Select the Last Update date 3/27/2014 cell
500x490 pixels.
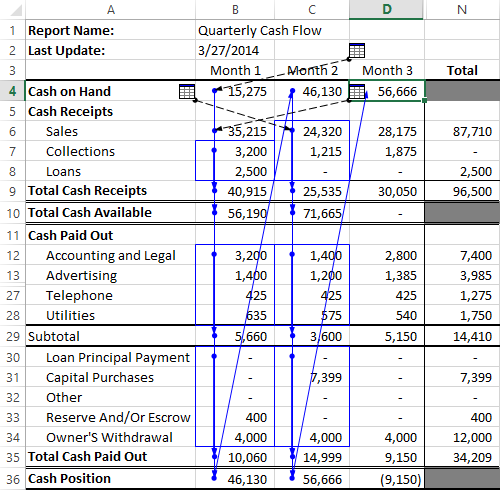(x=235, y=51)
